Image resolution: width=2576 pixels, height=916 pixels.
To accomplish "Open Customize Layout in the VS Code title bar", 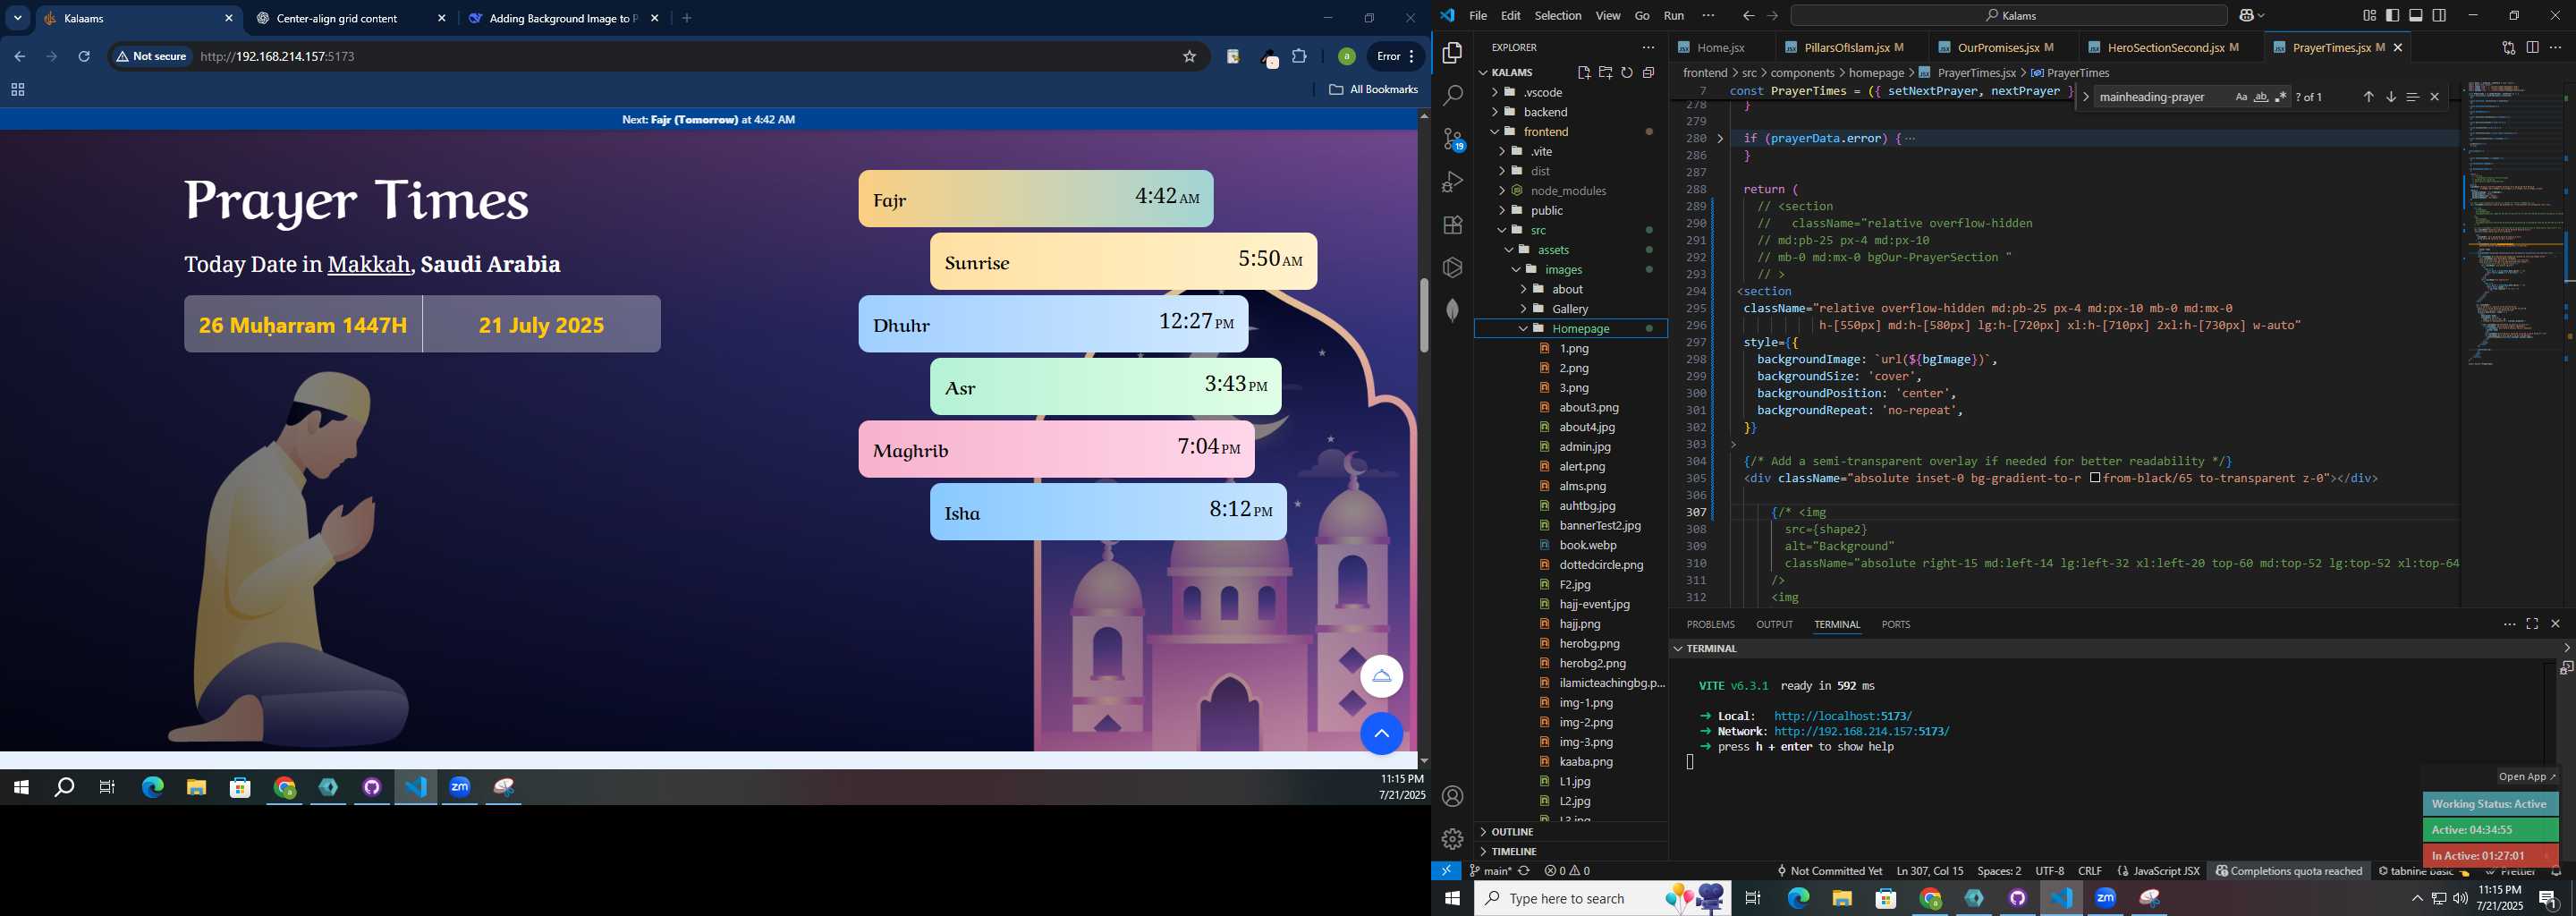I will 2369,15.
